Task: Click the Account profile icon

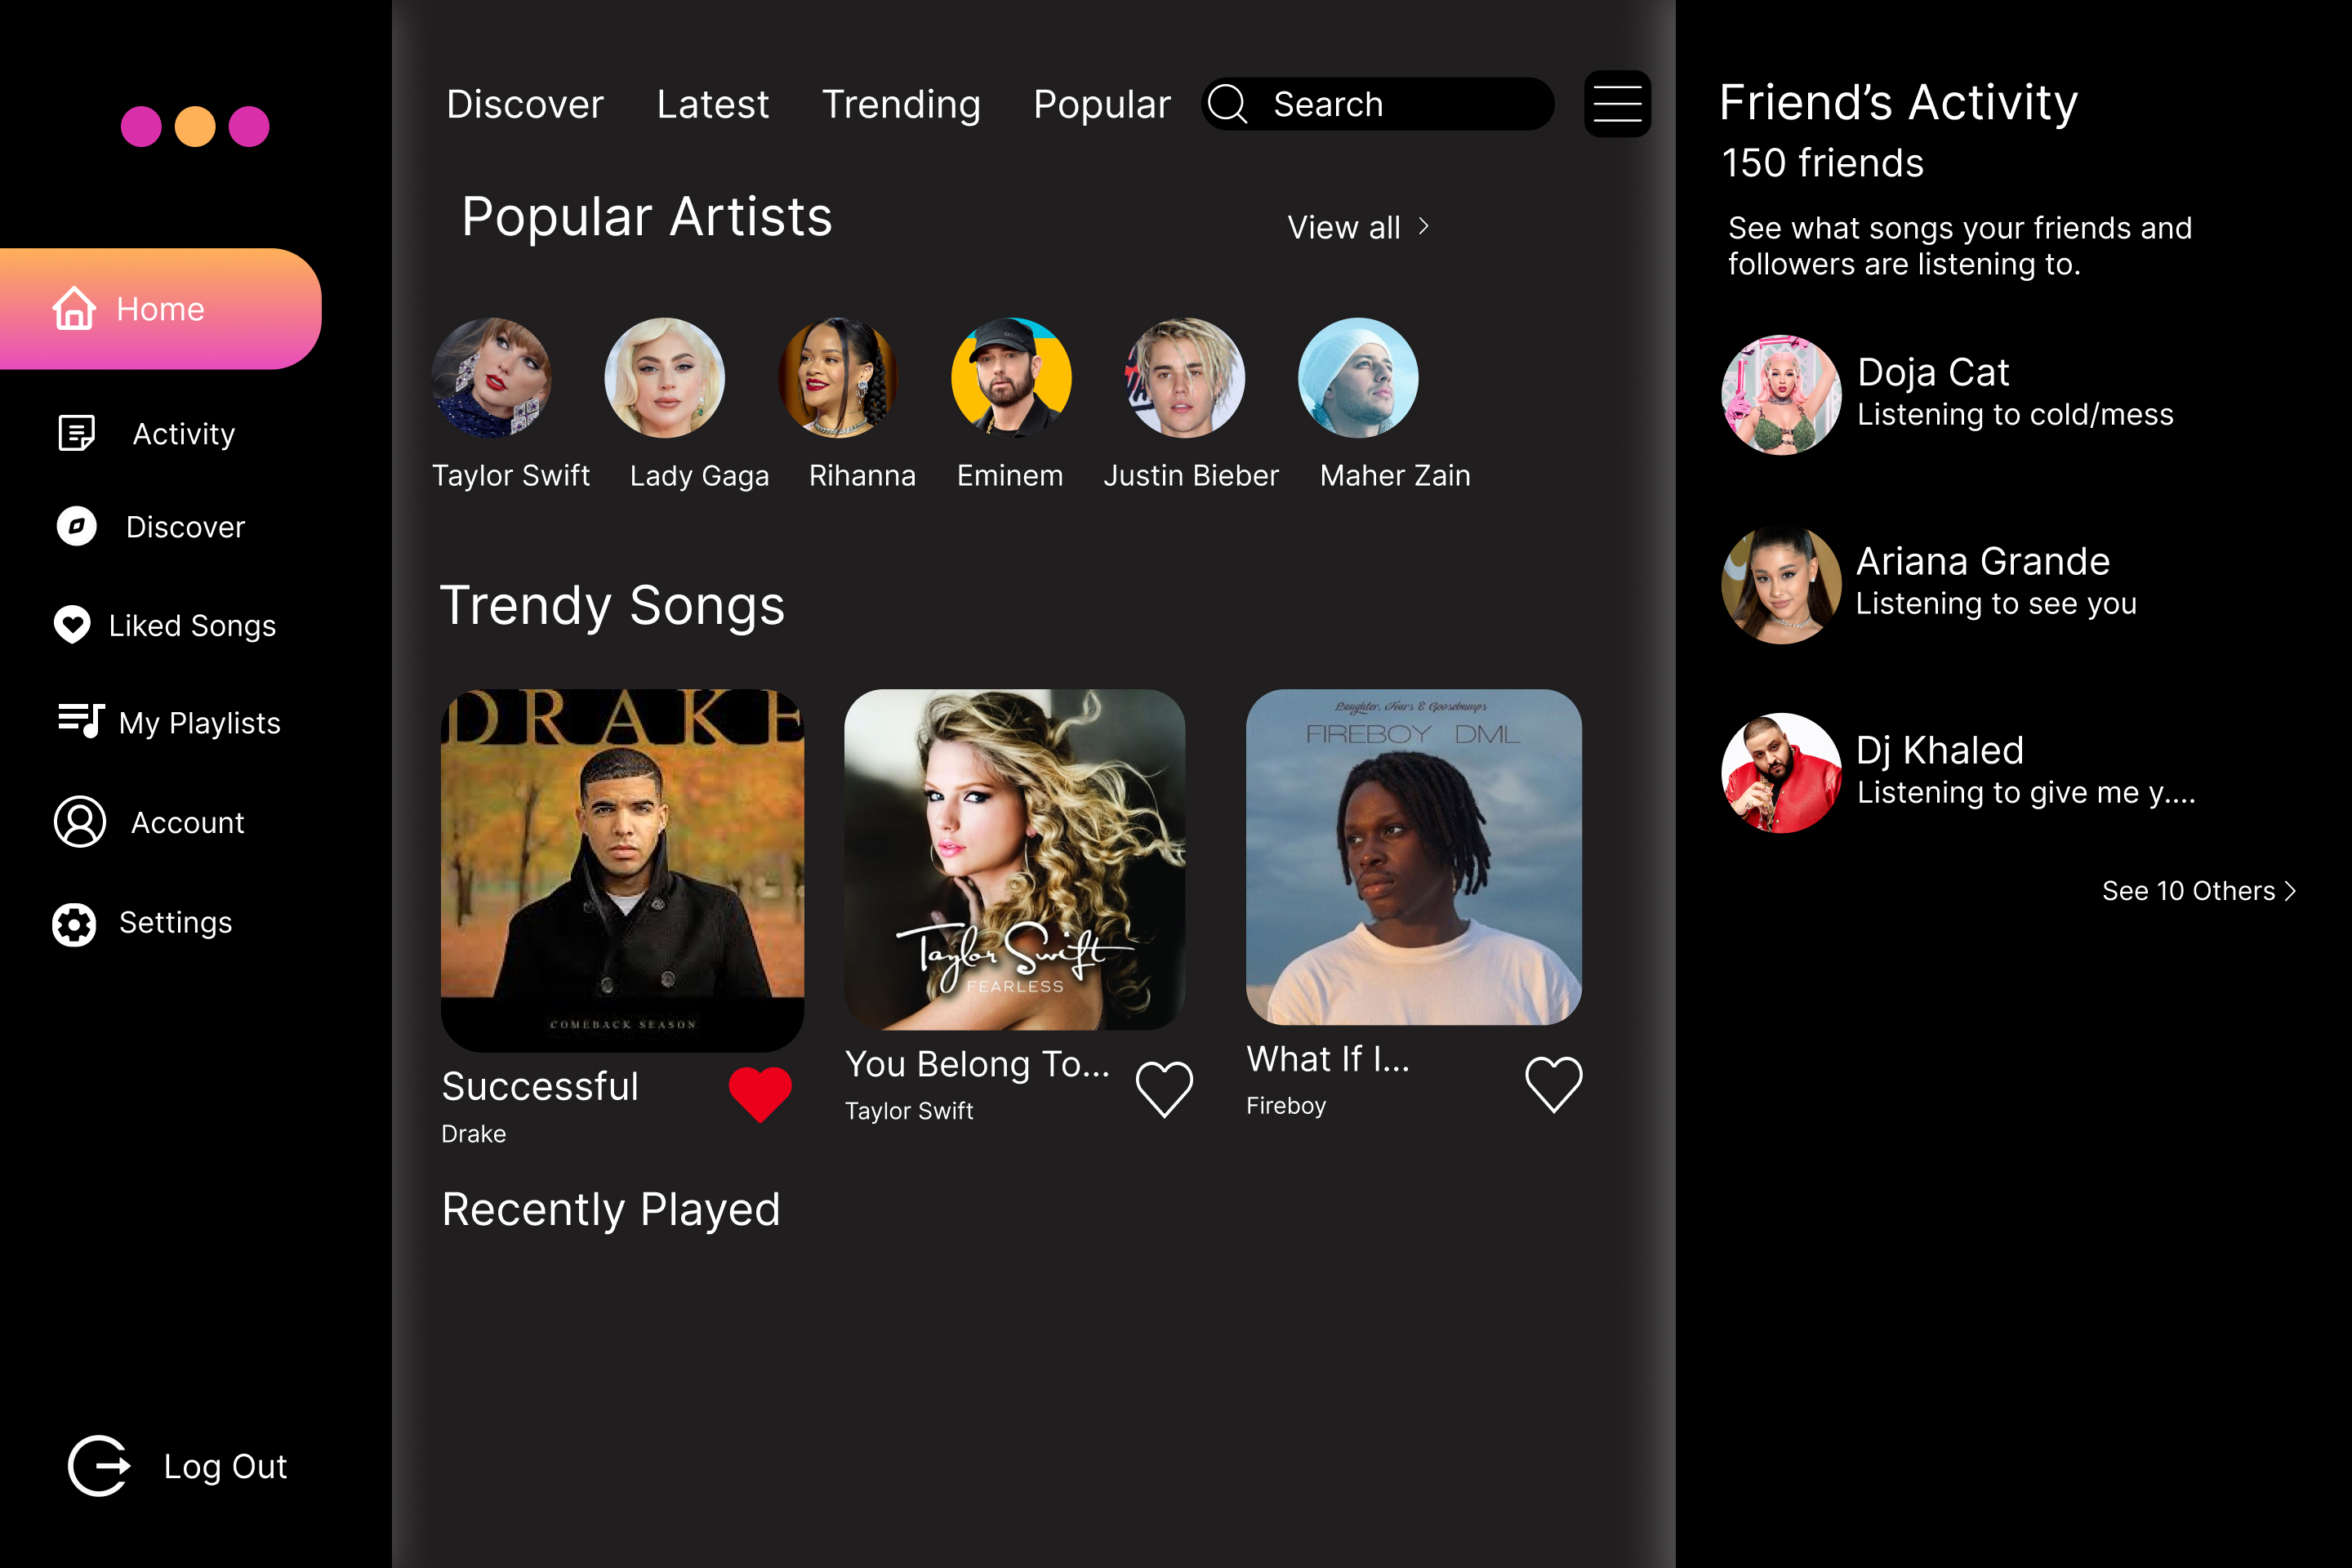Action: (80, 822)
